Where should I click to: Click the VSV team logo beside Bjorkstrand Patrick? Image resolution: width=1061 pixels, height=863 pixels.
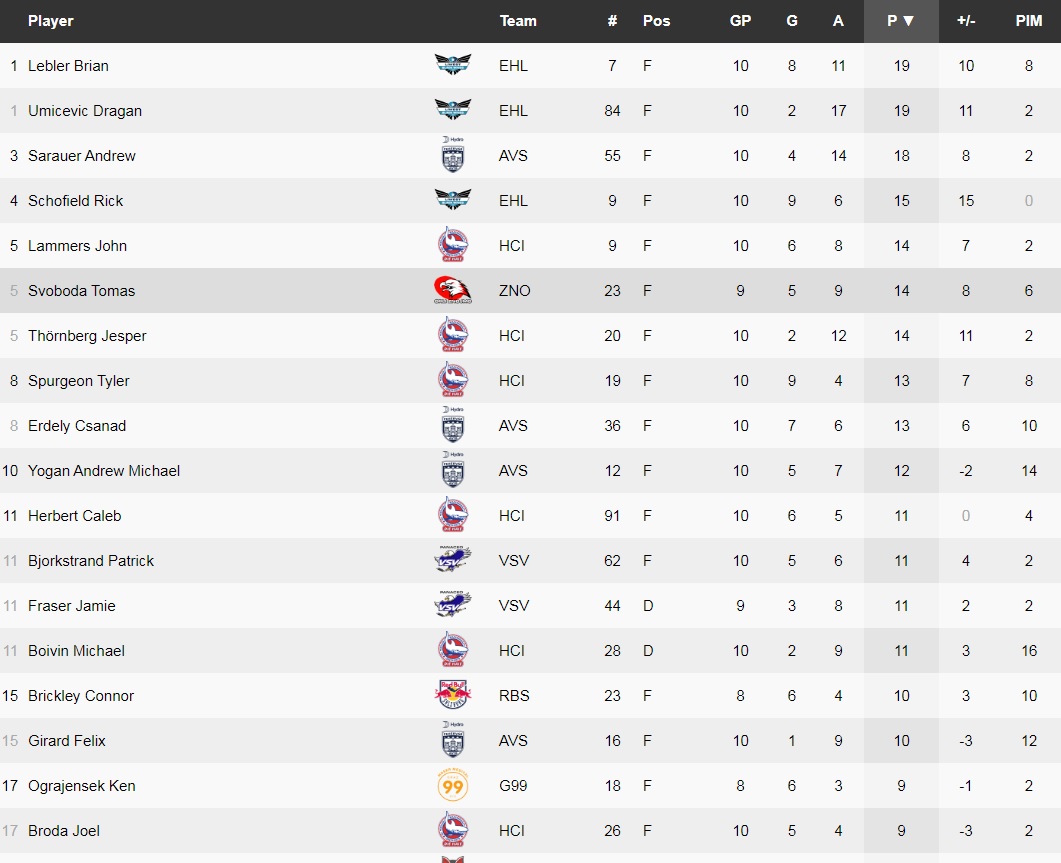[453, 561]
